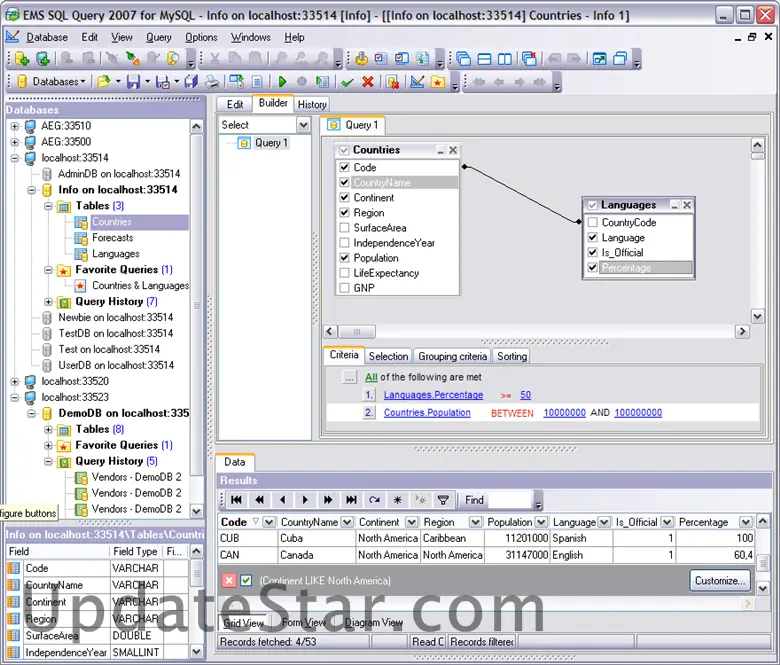The width and height of the screenshot is (780, 665).
Task: Uncheck the Is_Official field checkbox
Action: click(x=592, y=252)
